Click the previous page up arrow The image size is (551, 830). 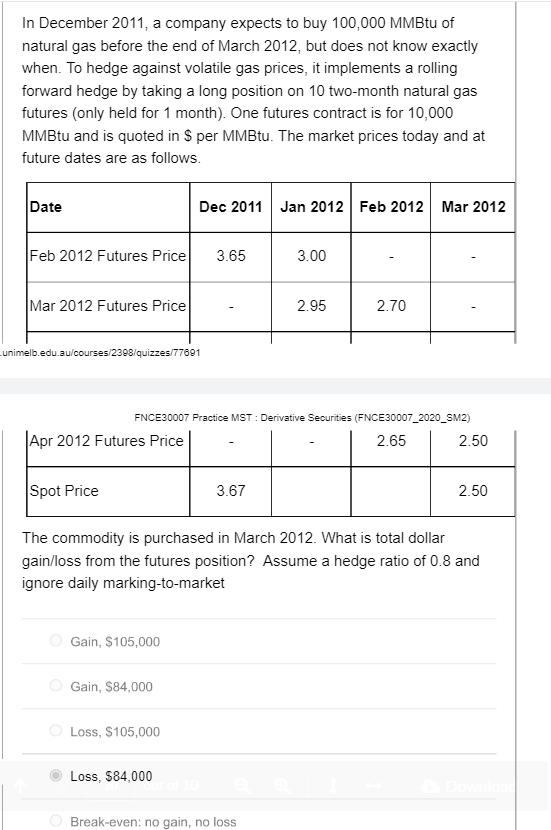(21, 786)
